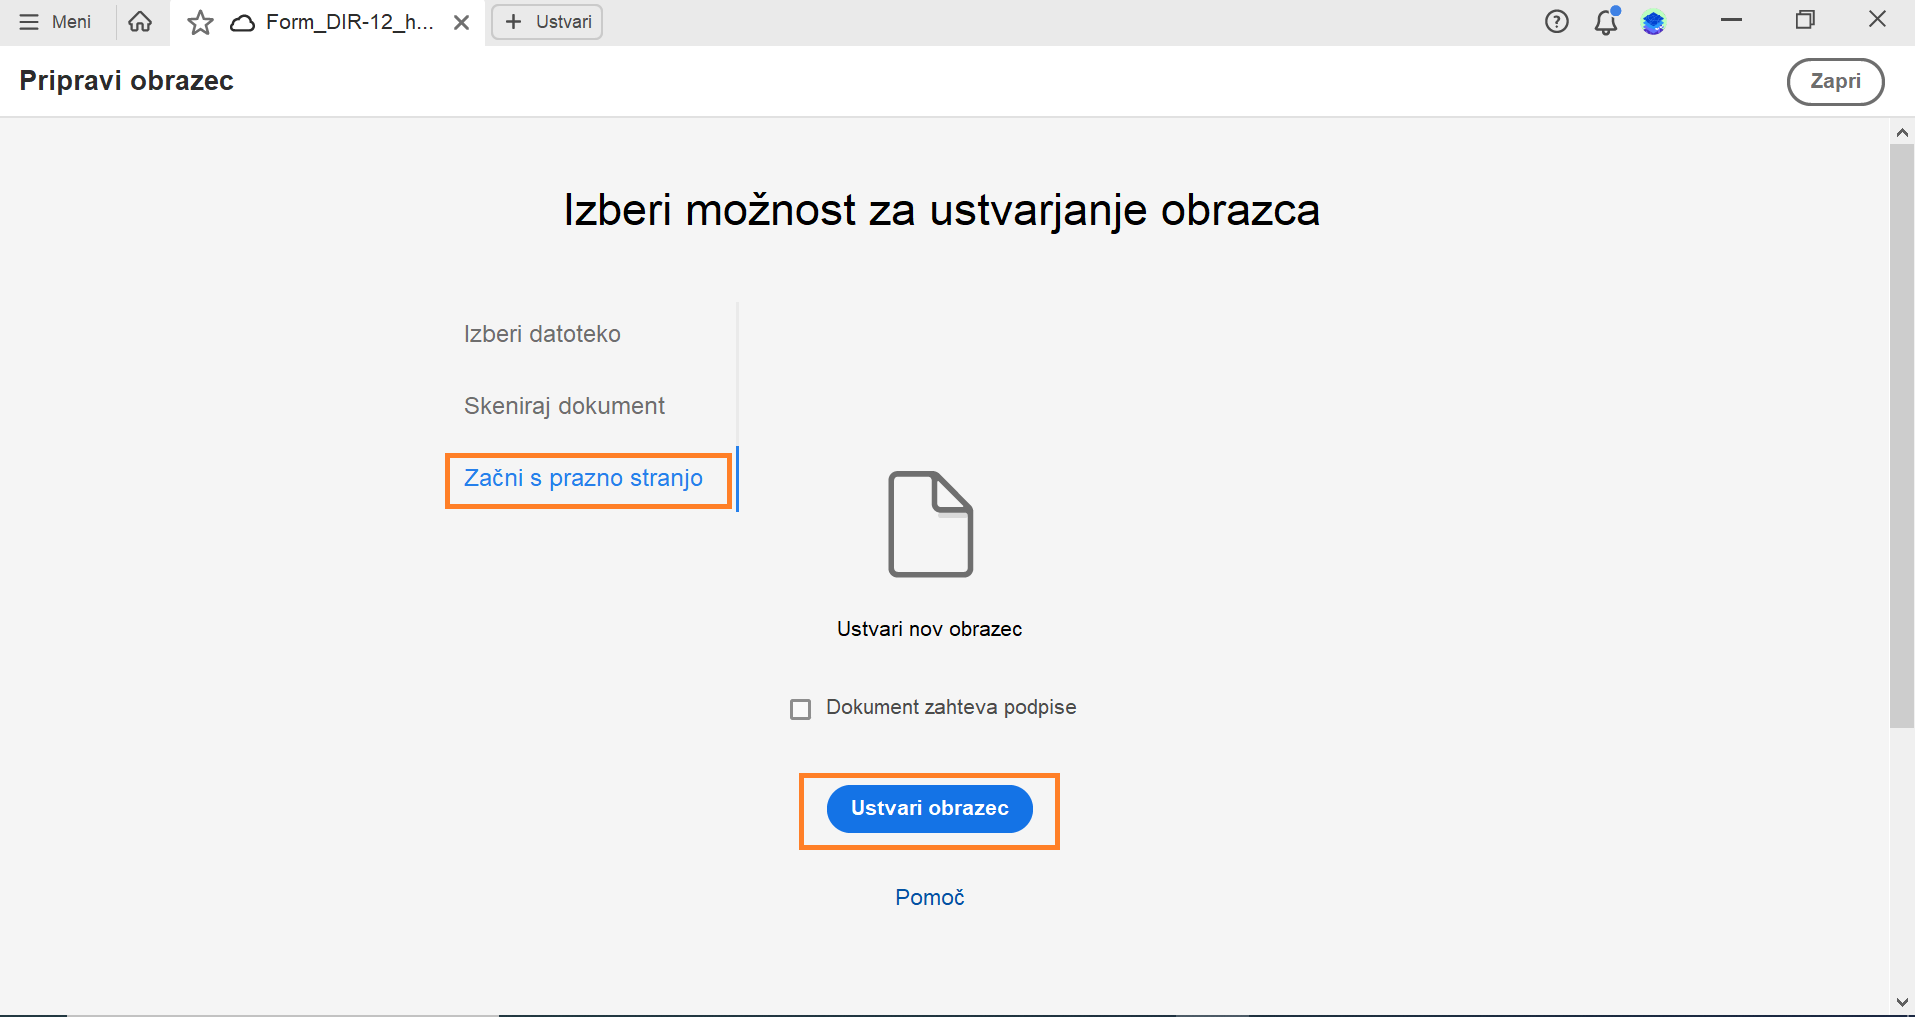Click the cloud sync icon on the tab
The image size is (1915, 1017).
pyautogui.click(x=242, y=22)
